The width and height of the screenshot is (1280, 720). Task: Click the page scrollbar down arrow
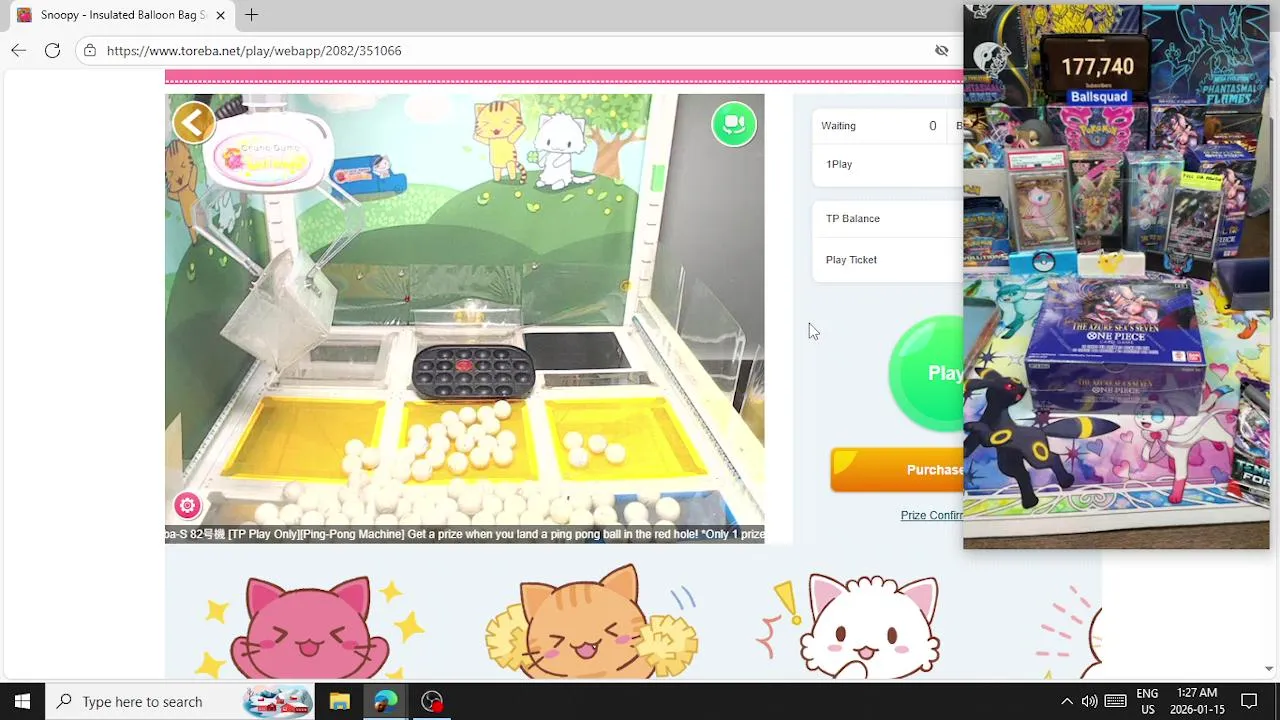[1269, 669]
